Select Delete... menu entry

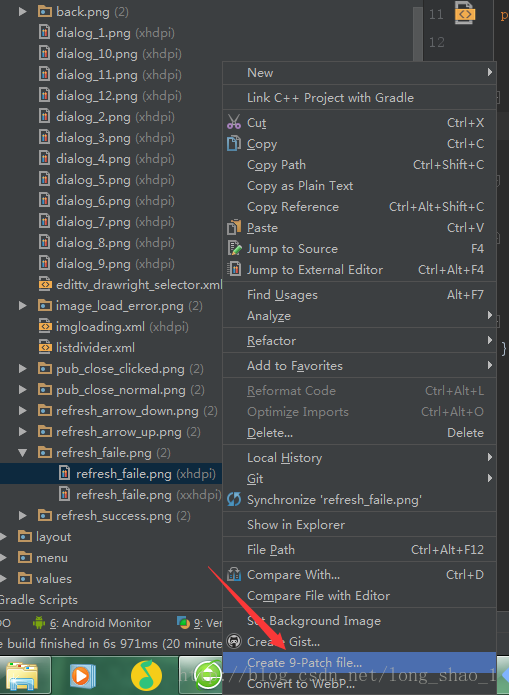359,432
